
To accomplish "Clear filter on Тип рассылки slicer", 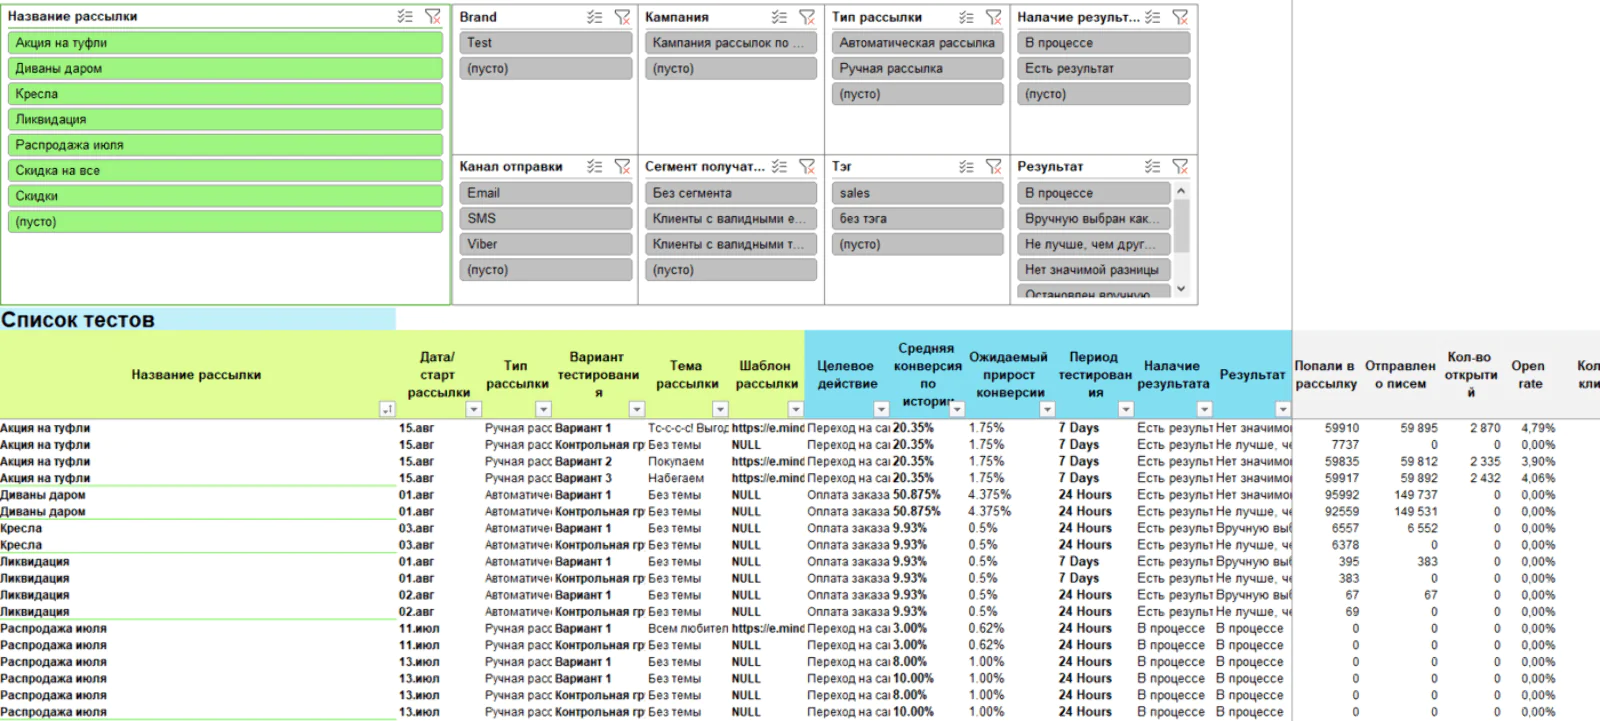I will point(993,17).
